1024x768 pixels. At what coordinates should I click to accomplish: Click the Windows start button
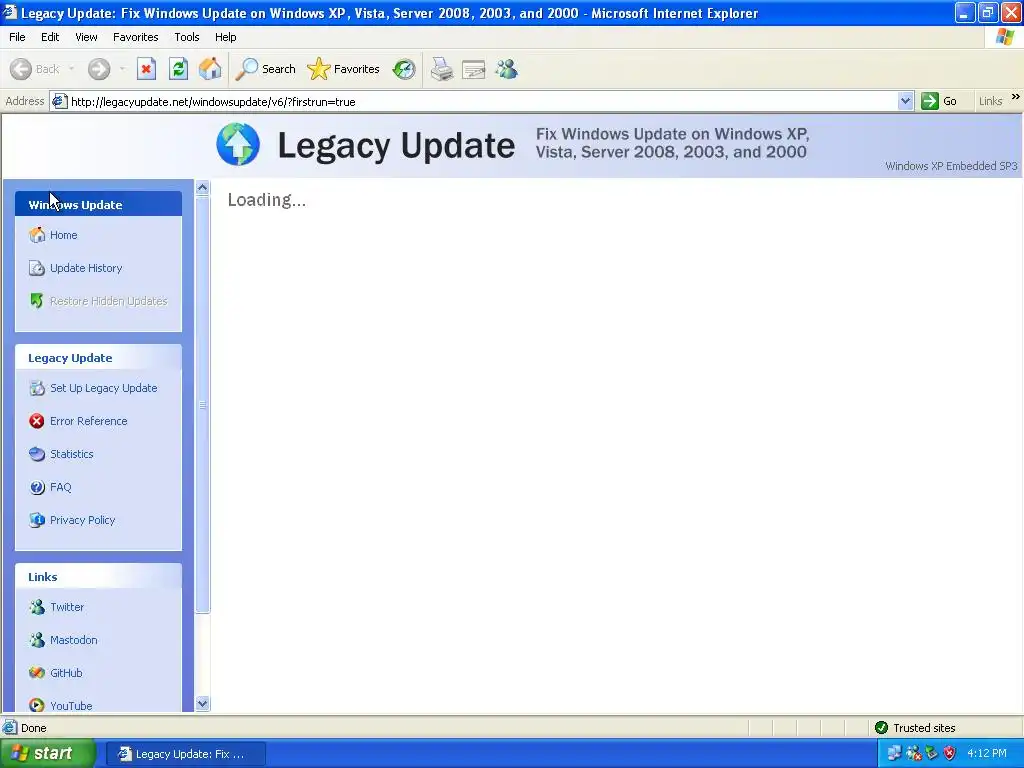tap(47, 754)
